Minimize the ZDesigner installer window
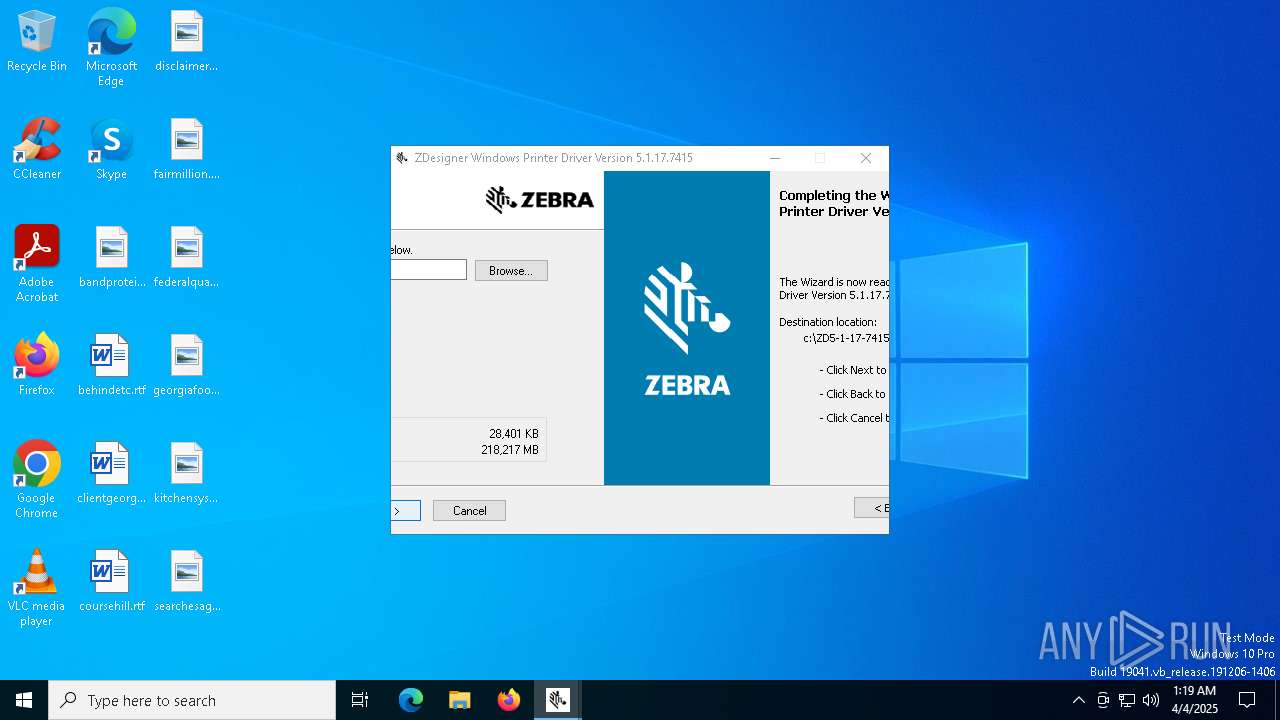1280x720 pixels. point(774,158)
